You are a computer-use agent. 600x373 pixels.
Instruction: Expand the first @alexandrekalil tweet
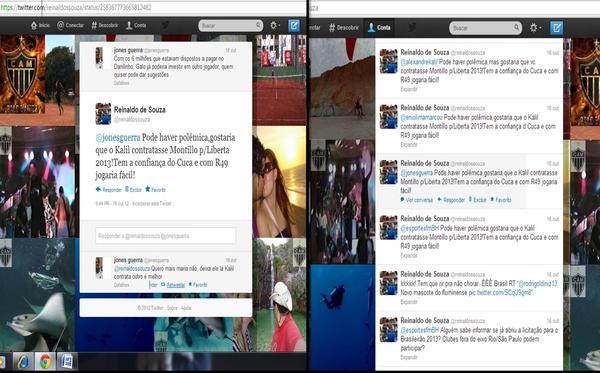pos(409,89)
